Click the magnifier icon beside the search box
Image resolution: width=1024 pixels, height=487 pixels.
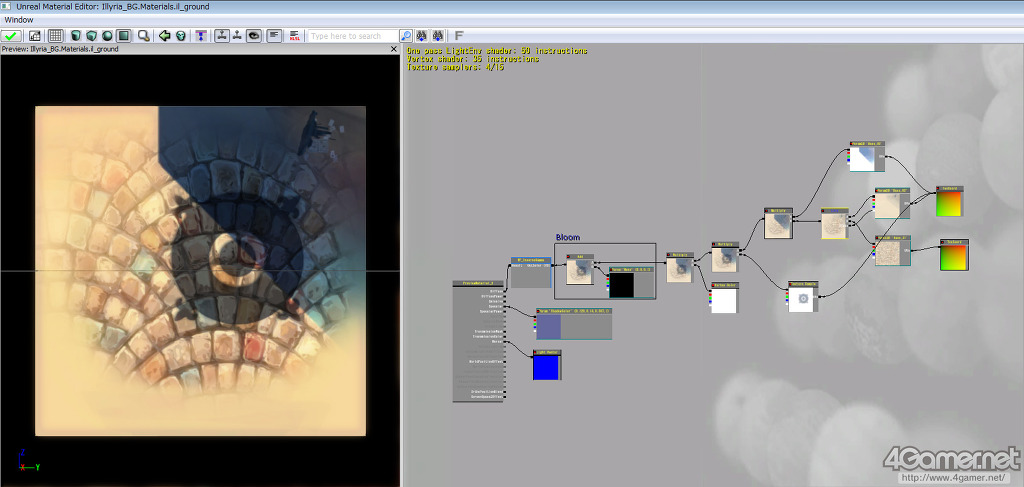(406, 36)
